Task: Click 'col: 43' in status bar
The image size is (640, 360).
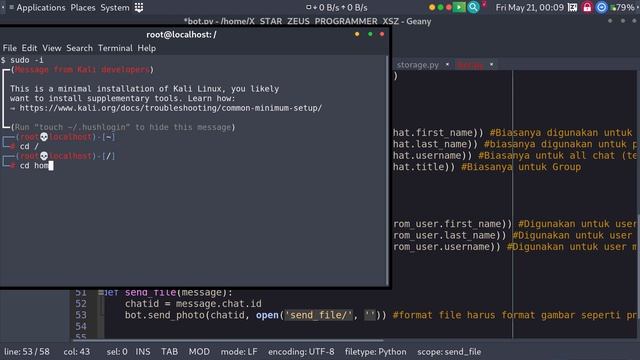Action: tap(77, 352)
